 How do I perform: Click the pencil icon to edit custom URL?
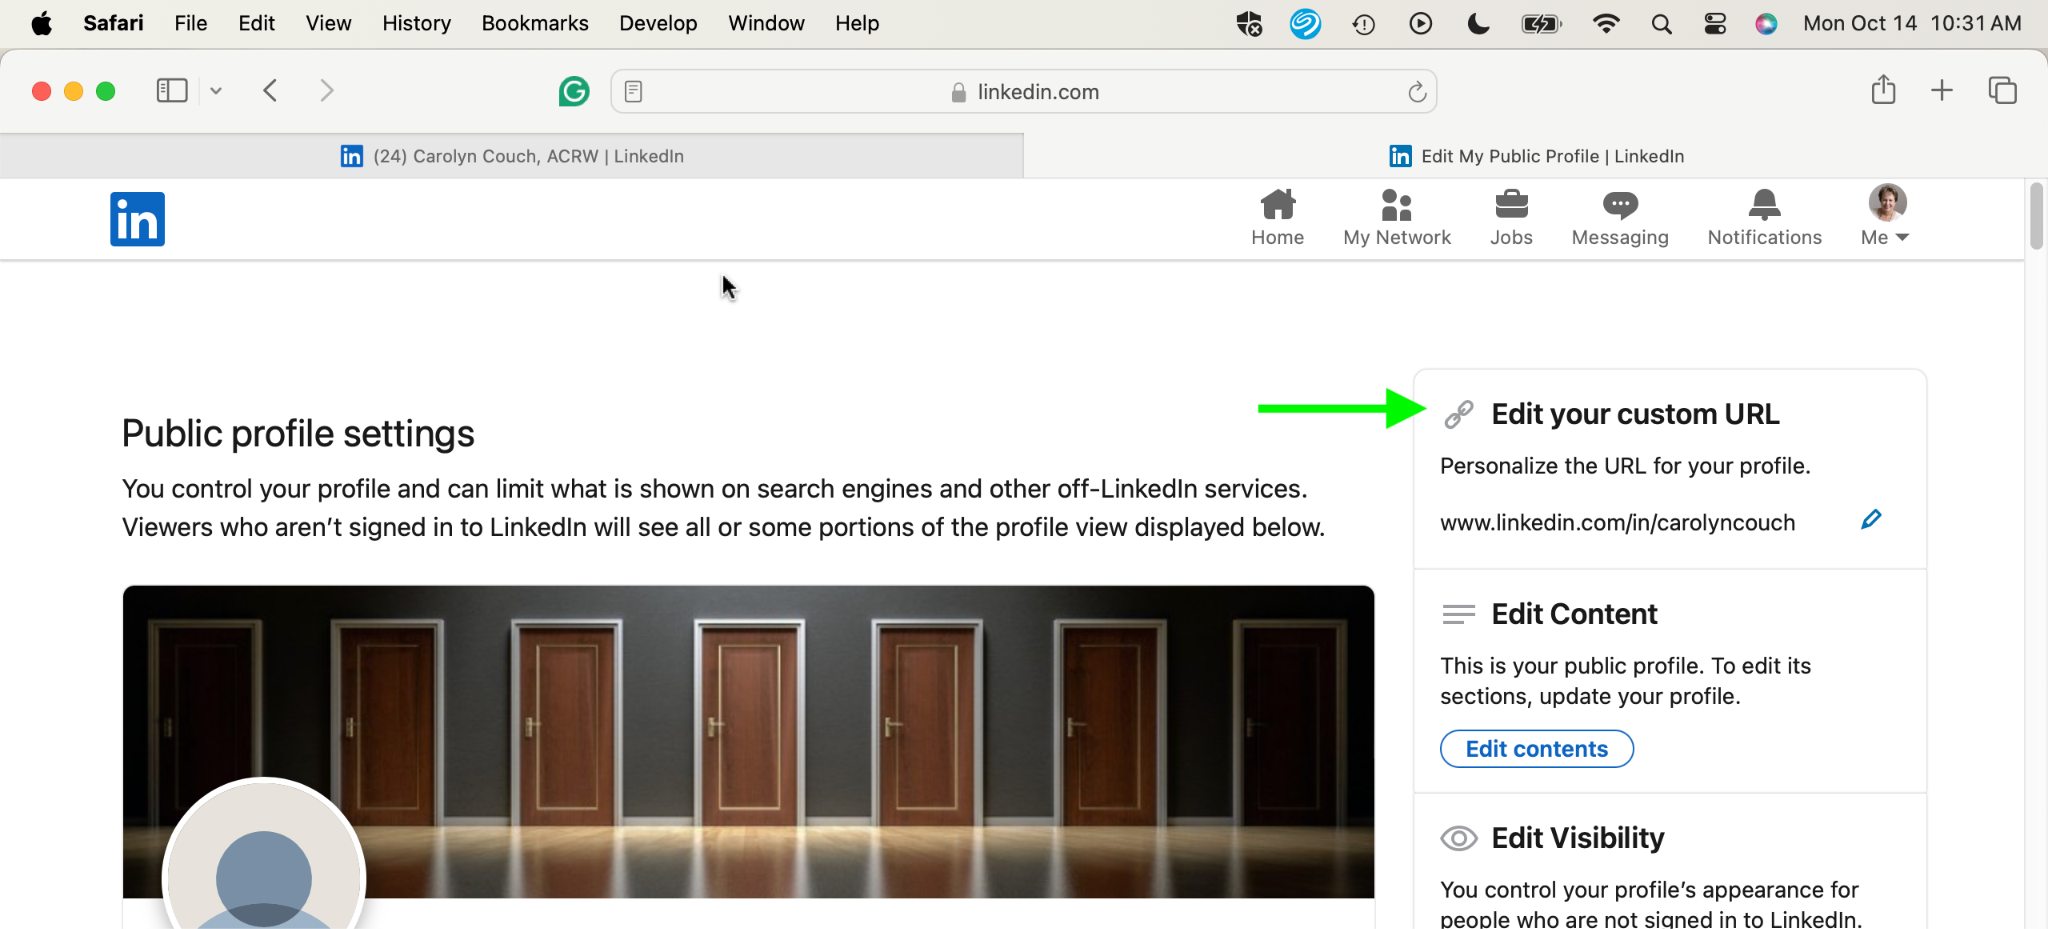click(x=1871, y=519)
